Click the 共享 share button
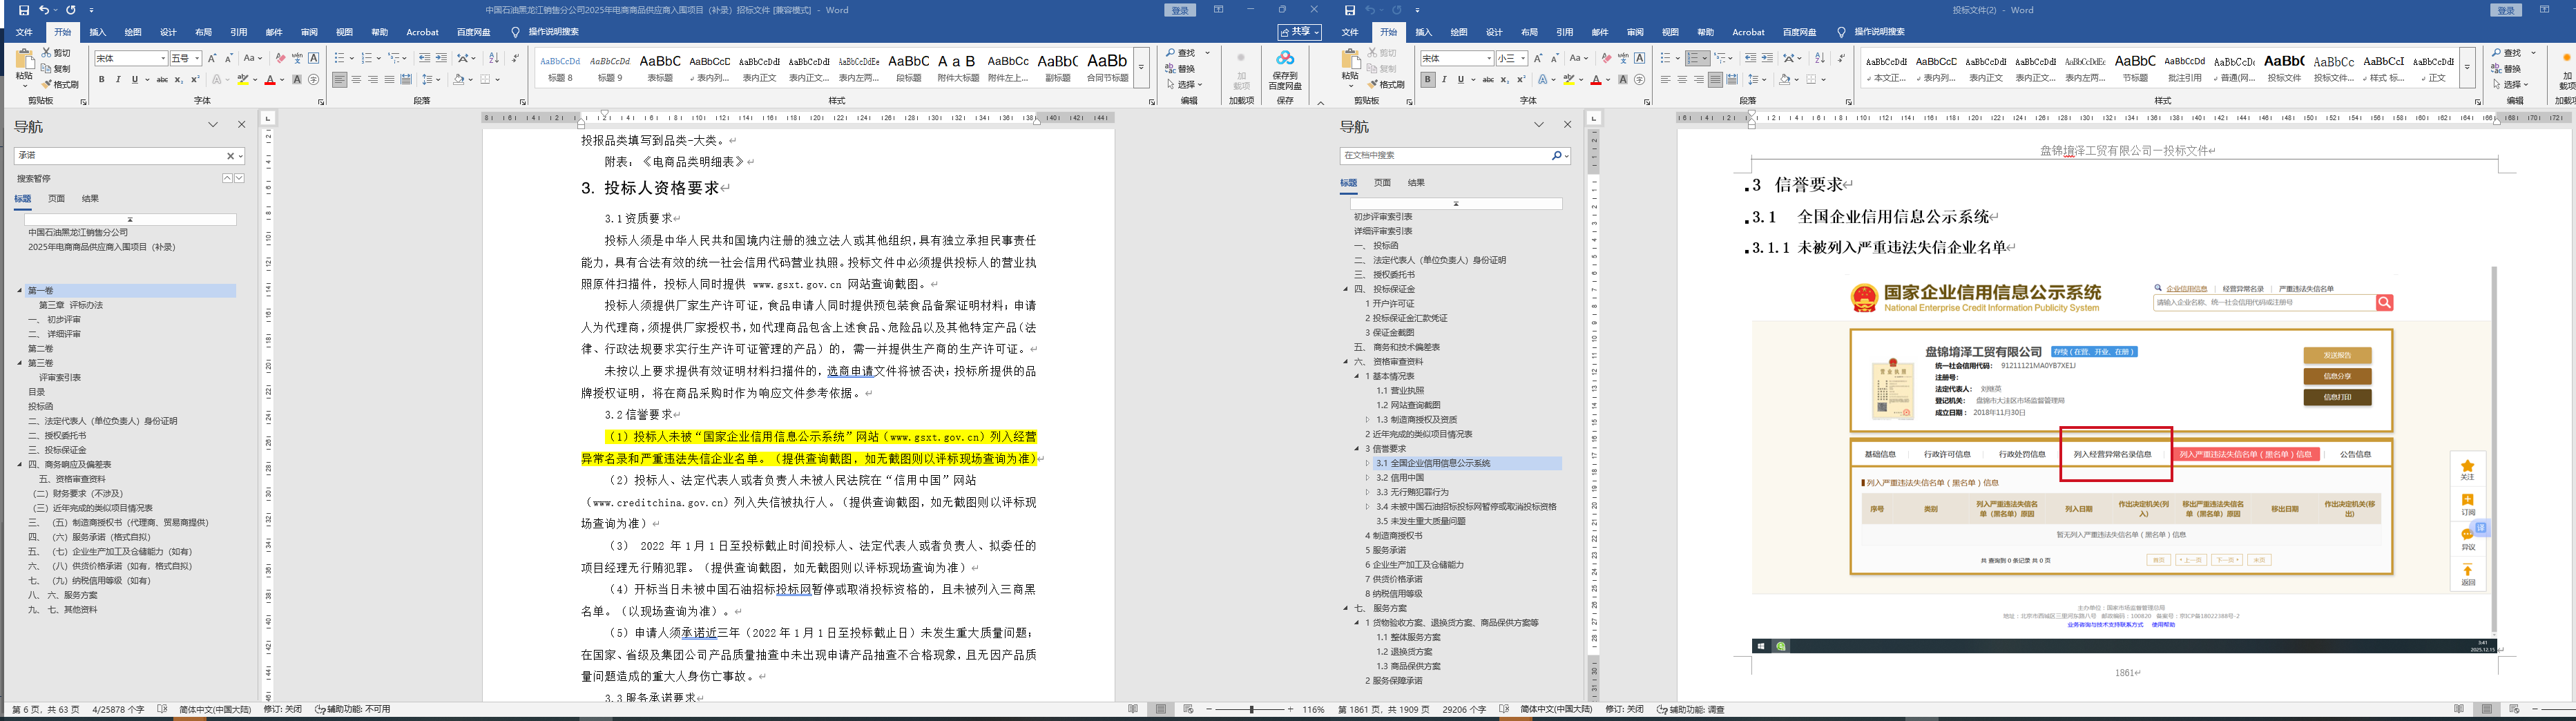Image resolution: width=2576 pixels, height=721 pixels. [x=1299, y=32]
